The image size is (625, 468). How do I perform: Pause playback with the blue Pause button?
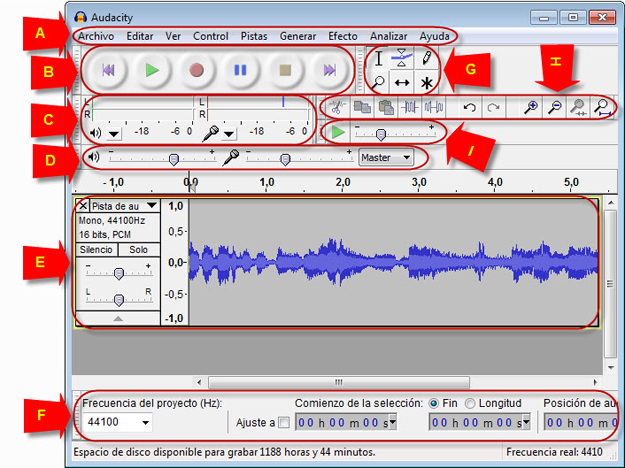[240, 71]
